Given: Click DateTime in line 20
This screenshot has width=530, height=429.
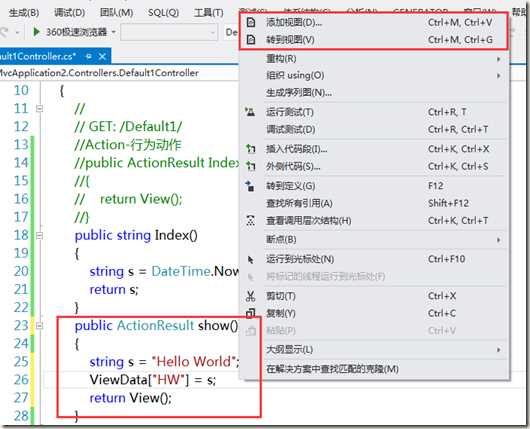Looking at the screenshot, I should [181, 271].
